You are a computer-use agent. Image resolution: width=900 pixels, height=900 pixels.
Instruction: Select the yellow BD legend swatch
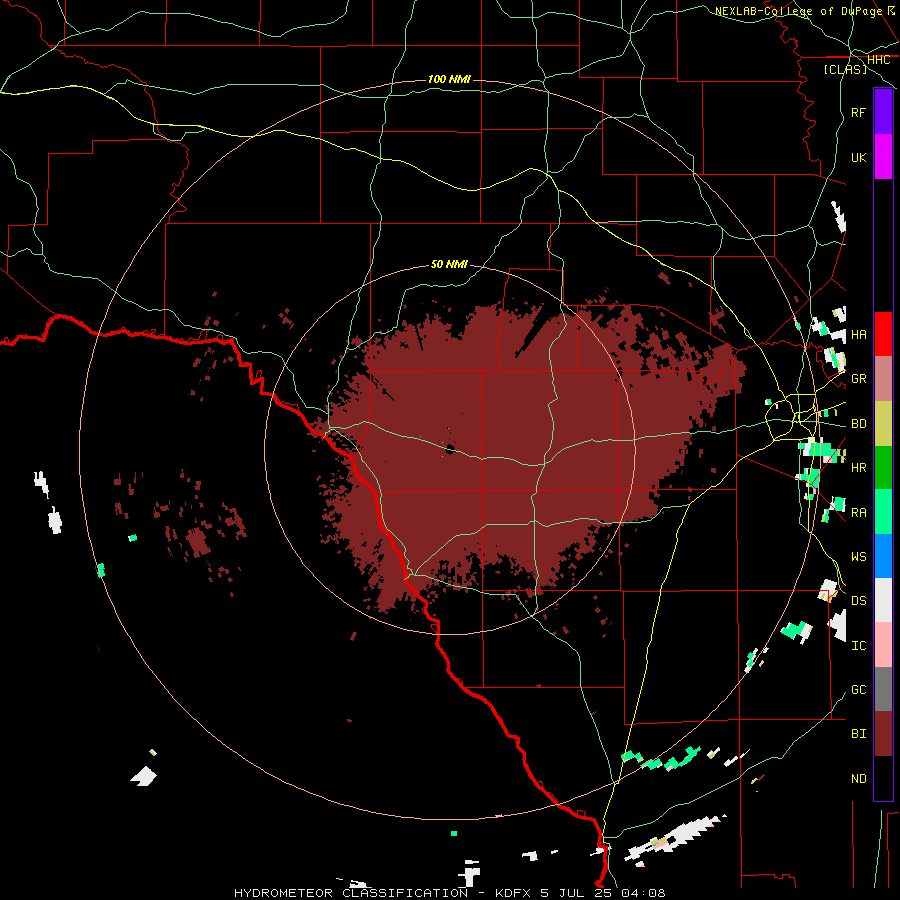pyautogui.click(x=883, y=424)
